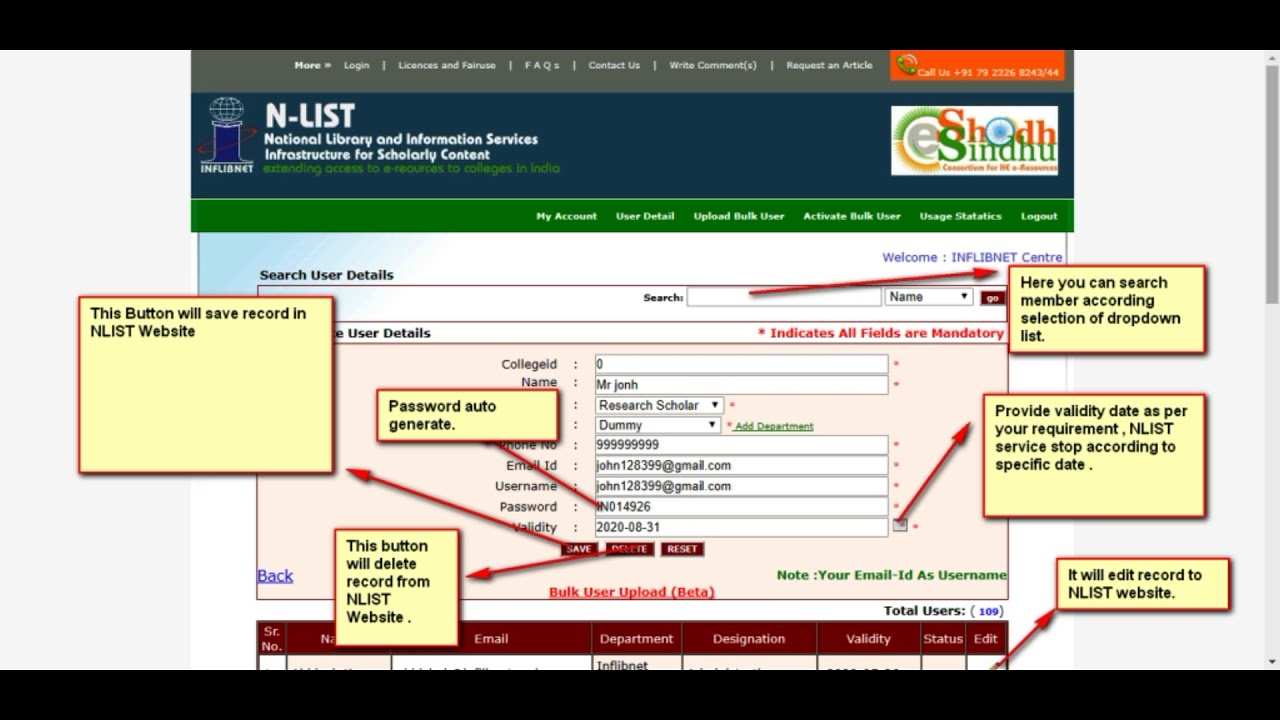Go to Activate Bulk User

[852, 216]
